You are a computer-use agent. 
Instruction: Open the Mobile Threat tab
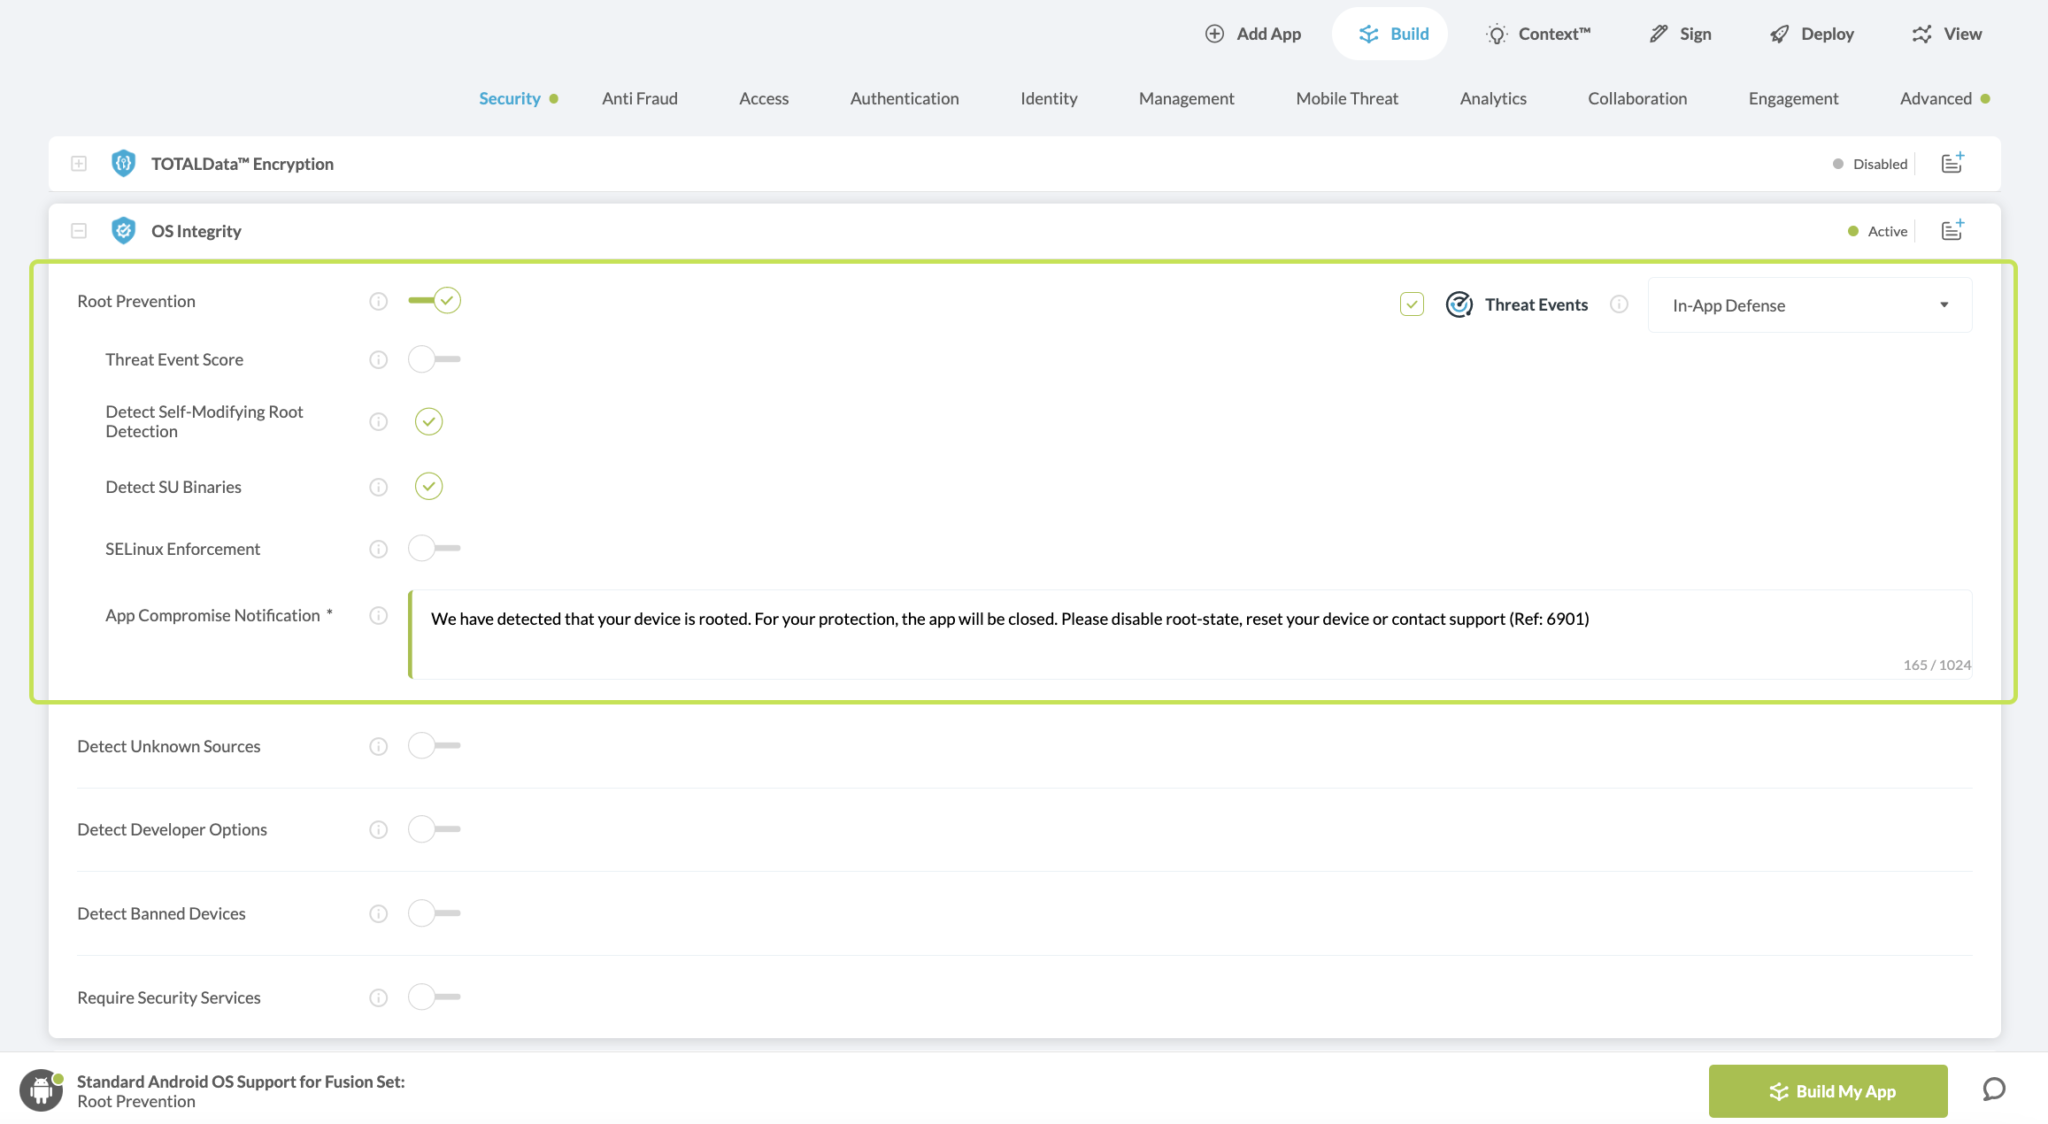pos(1346,98)
